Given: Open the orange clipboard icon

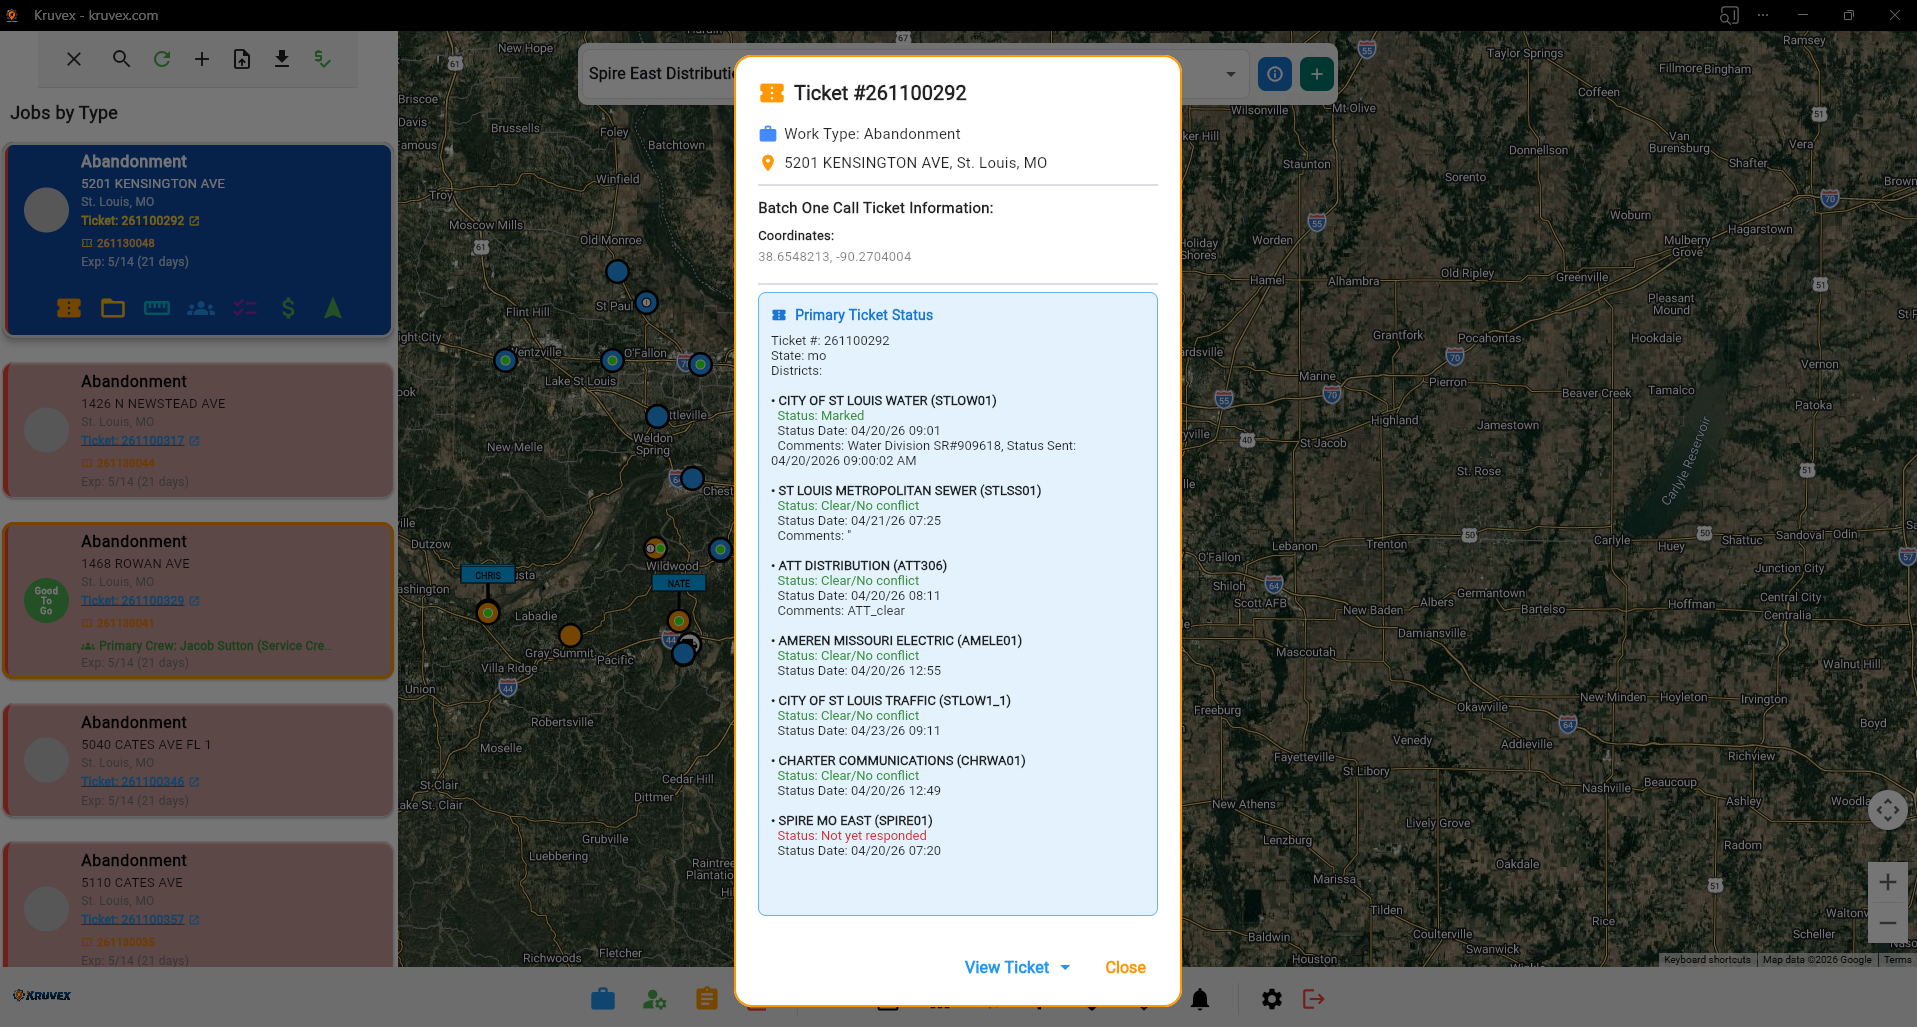Looking at the screenshot, I should [707, 998].
